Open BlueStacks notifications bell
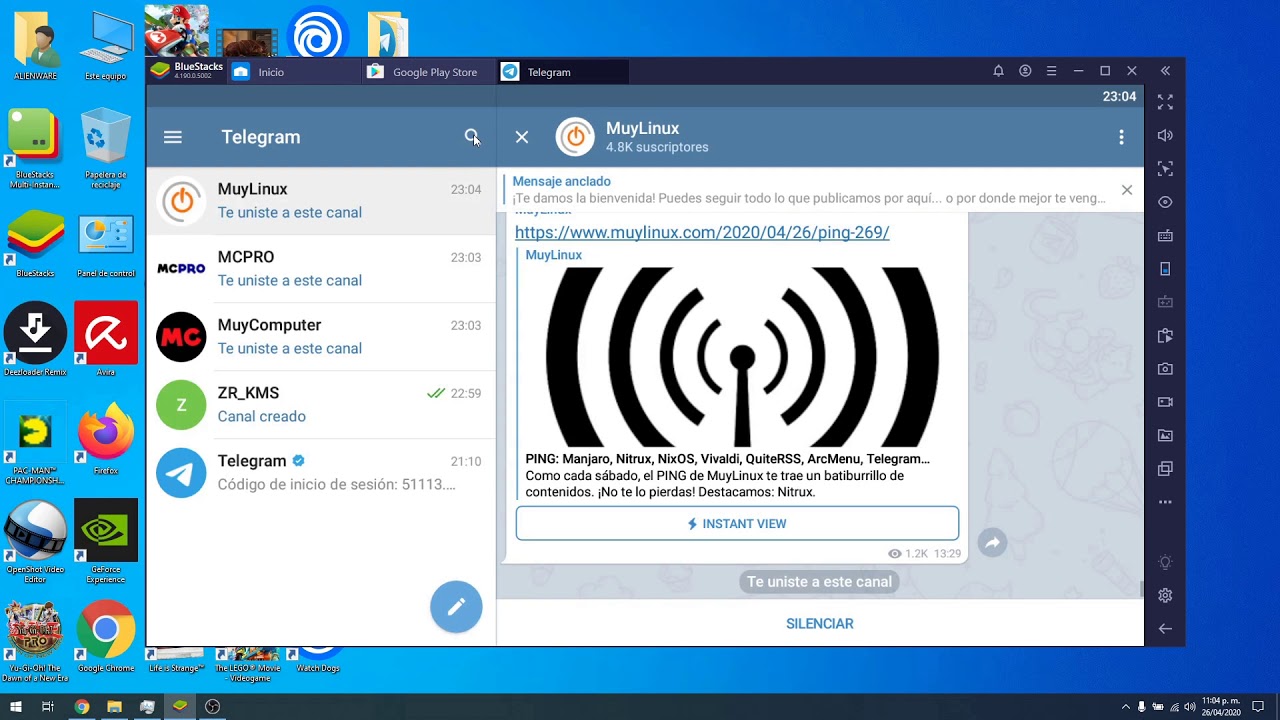 click(x=998, y=71)
